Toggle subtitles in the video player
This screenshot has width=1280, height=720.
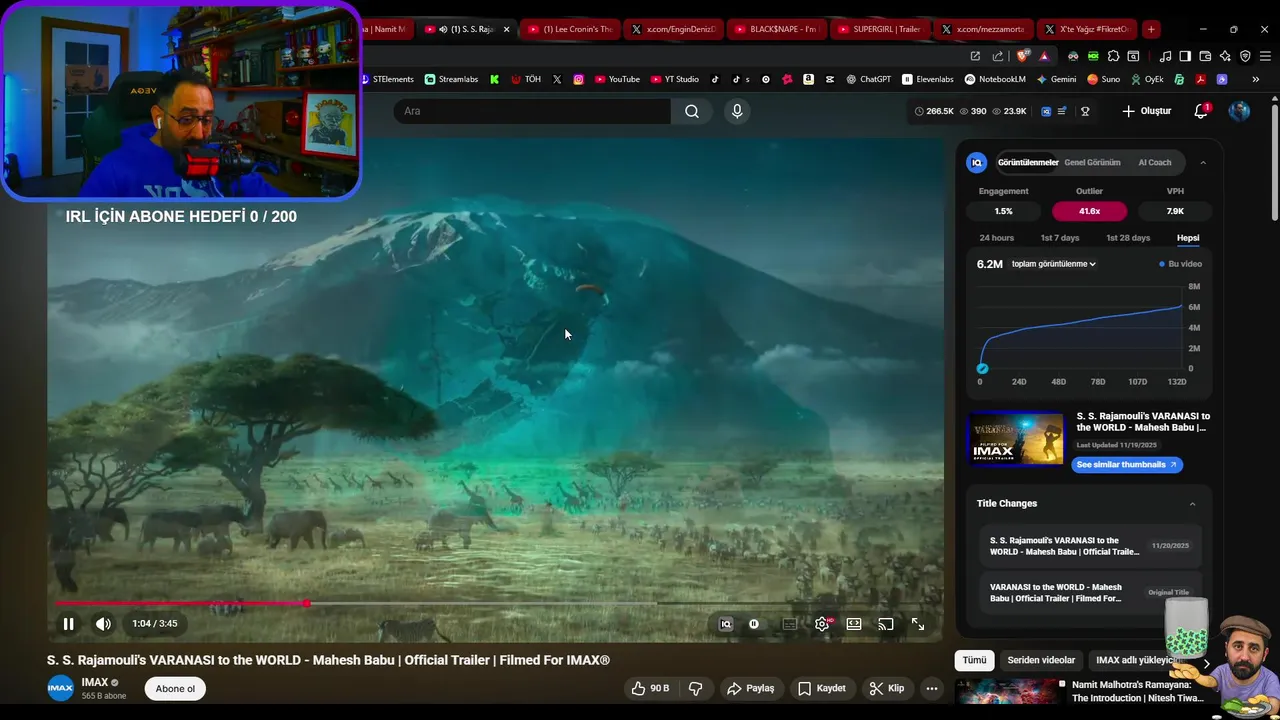(790, 624)
